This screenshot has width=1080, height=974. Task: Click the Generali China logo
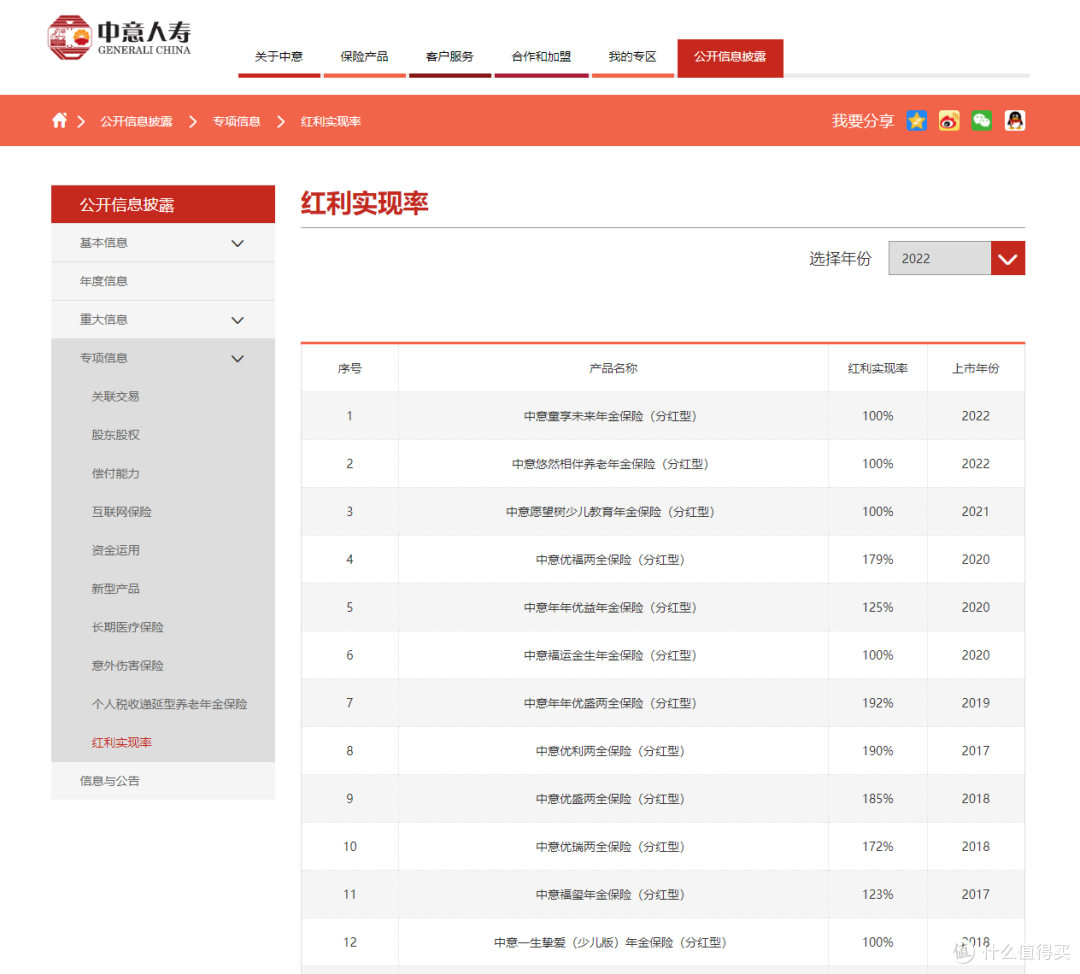[x=119, y=38]
